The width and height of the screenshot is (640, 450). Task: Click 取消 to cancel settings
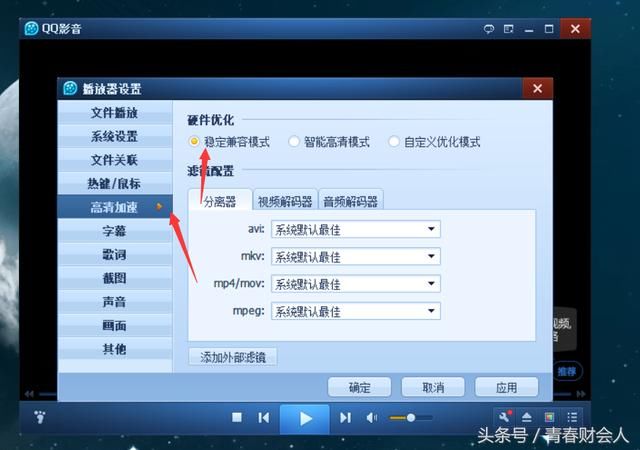433,387
